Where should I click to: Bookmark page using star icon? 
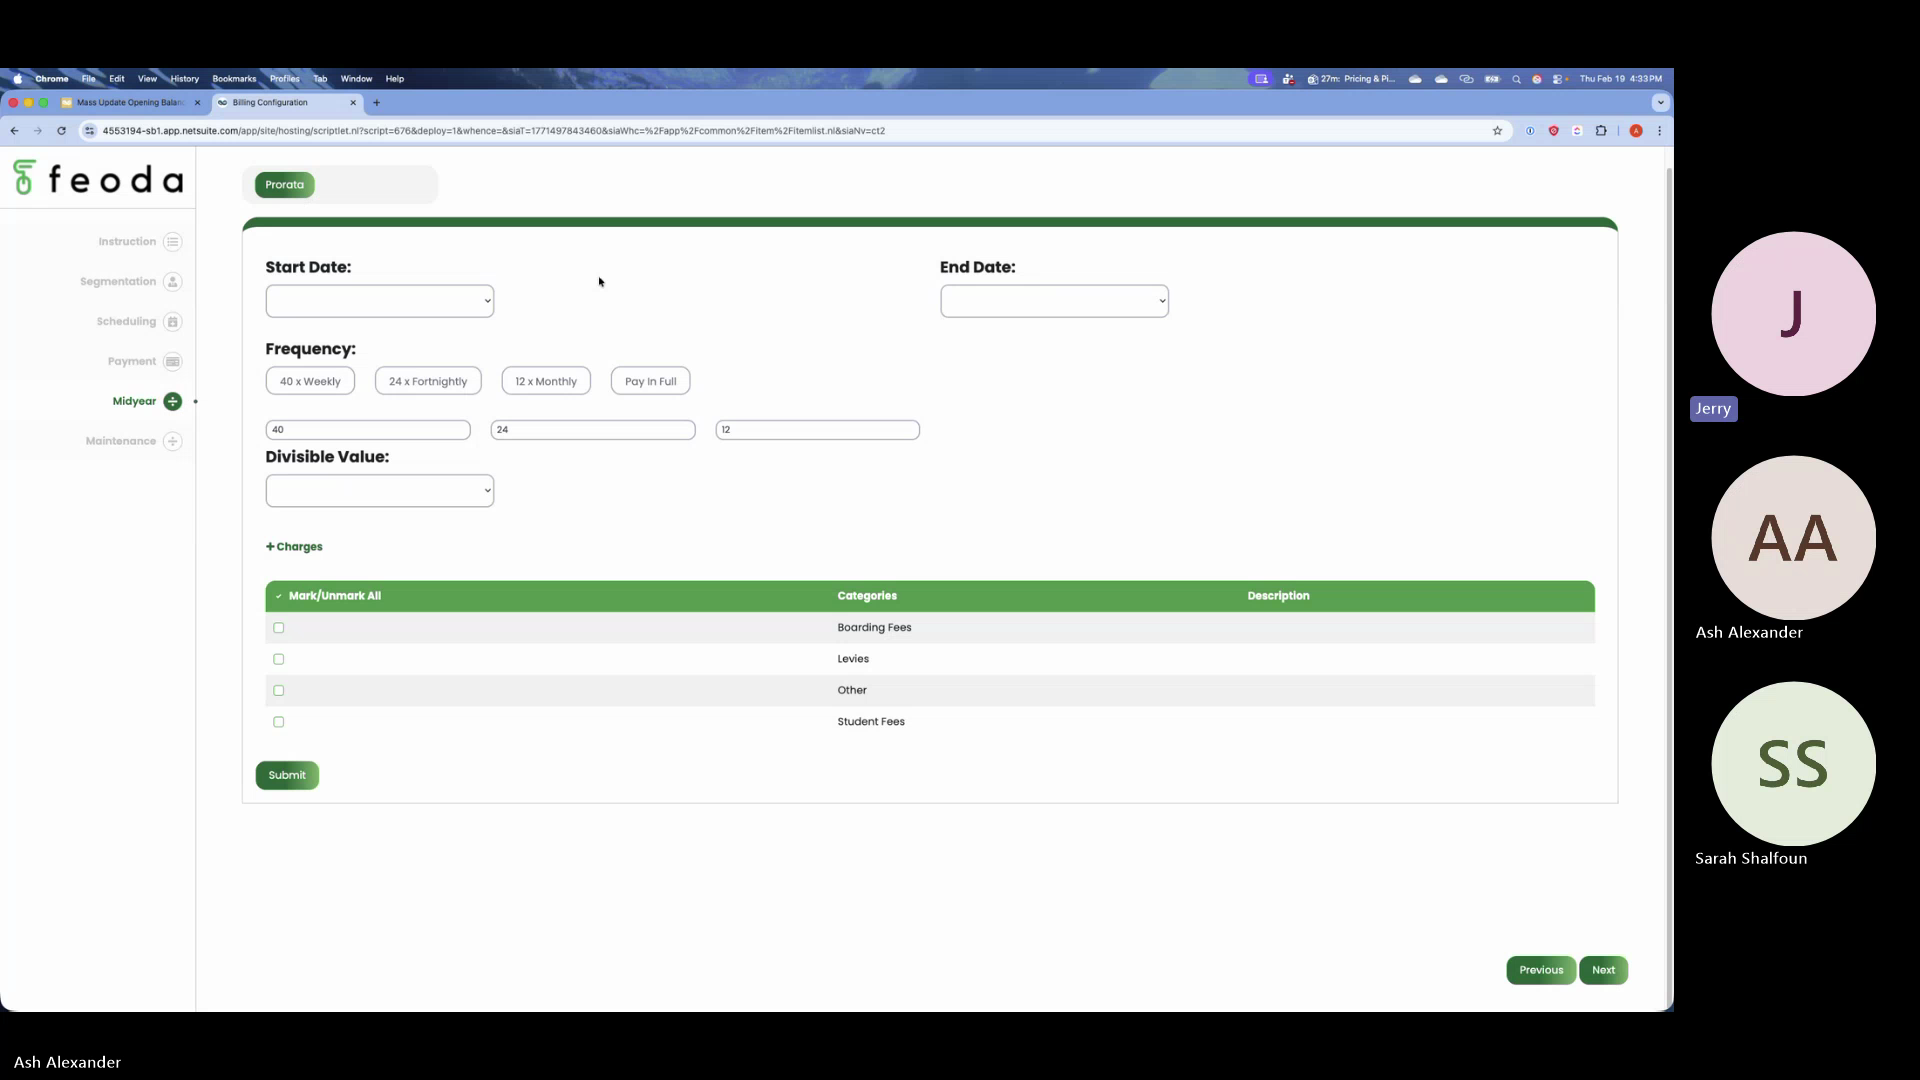1497,131
